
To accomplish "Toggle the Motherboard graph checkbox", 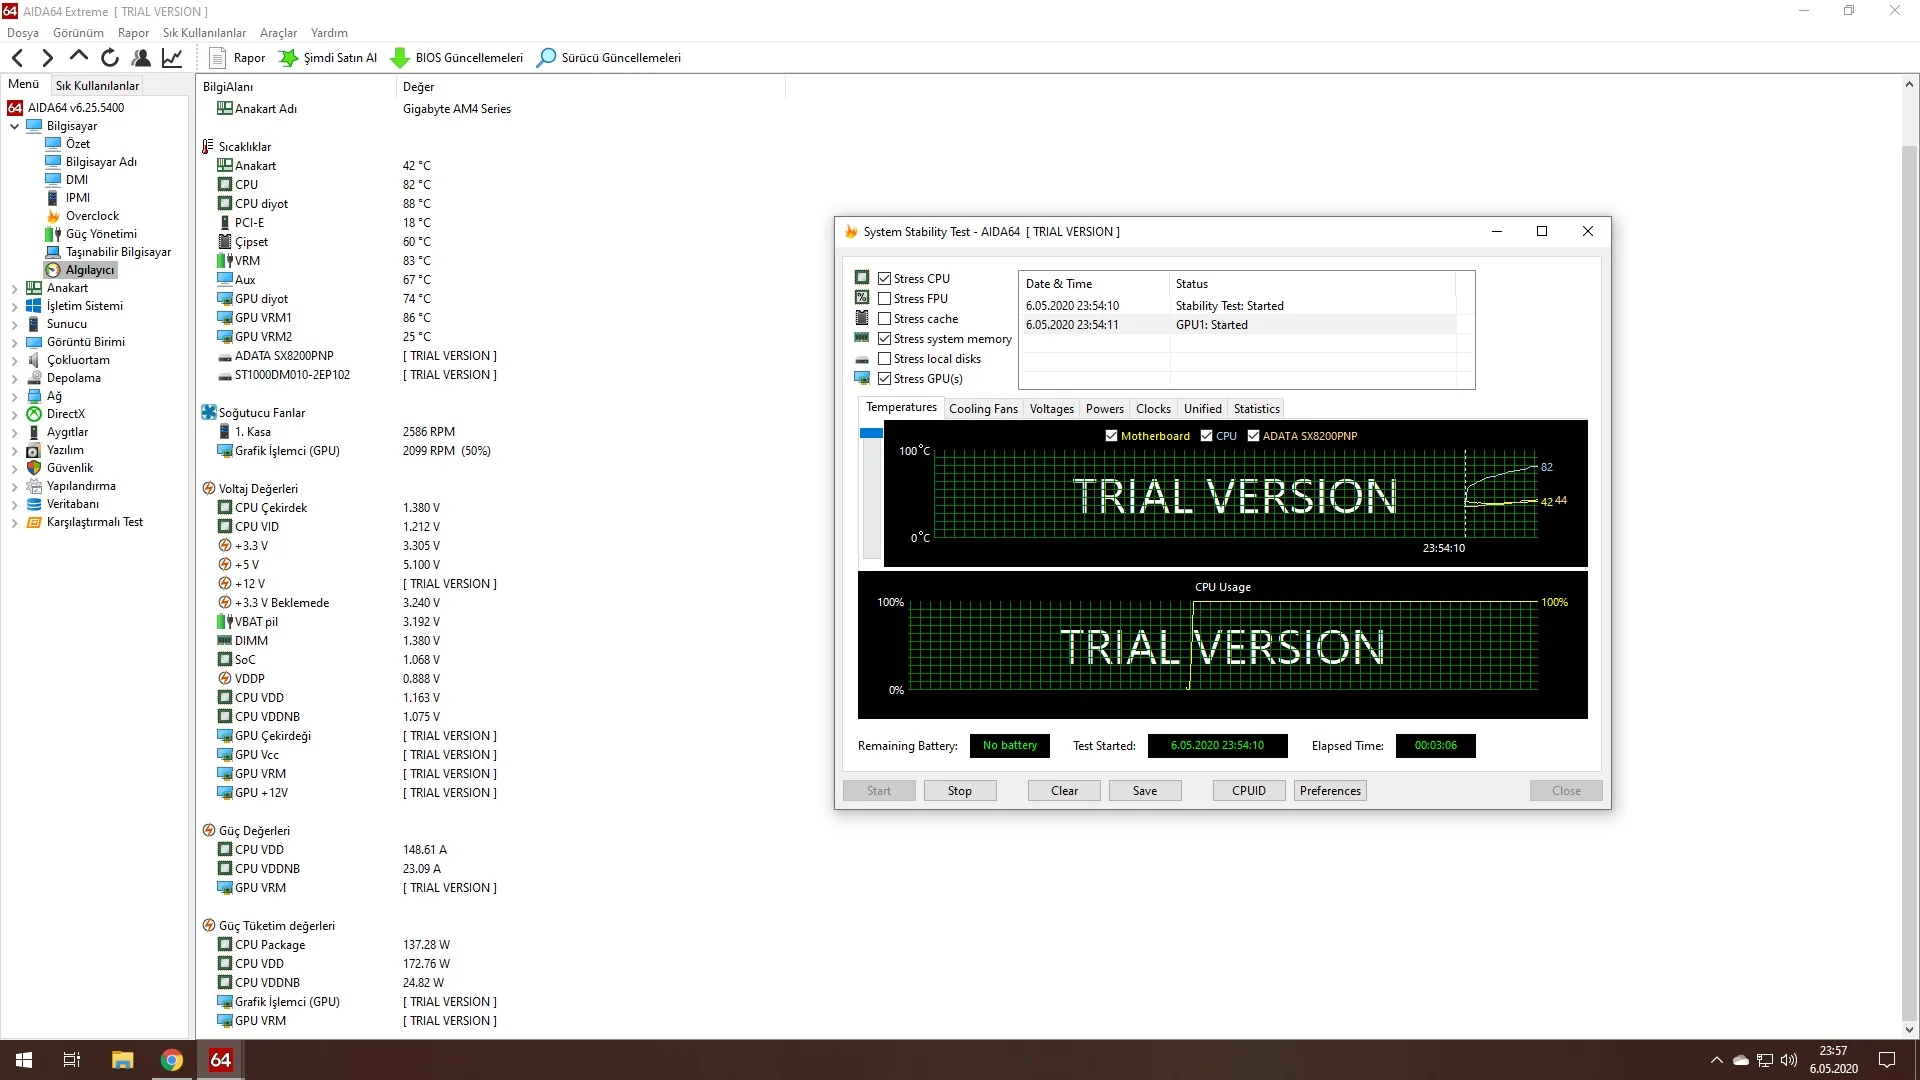I will (1111, 436).
